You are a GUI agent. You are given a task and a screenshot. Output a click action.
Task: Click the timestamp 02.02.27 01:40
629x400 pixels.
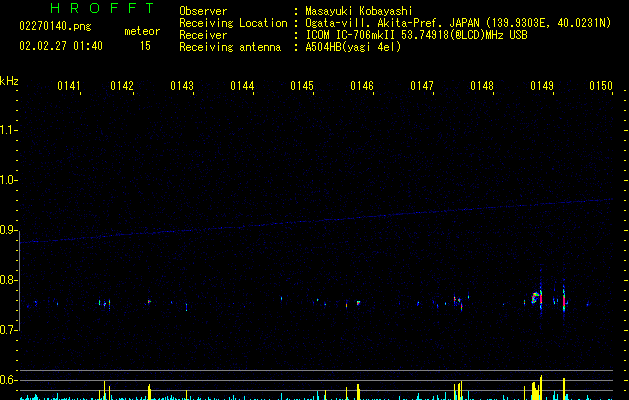(61, 46)
